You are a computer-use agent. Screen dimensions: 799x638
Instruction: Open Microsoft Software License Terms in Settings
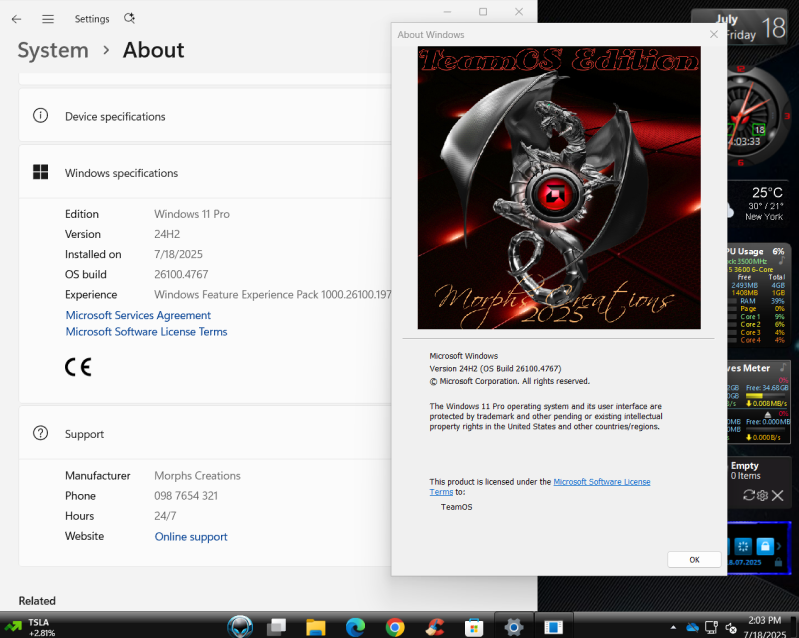click(146, 332)
